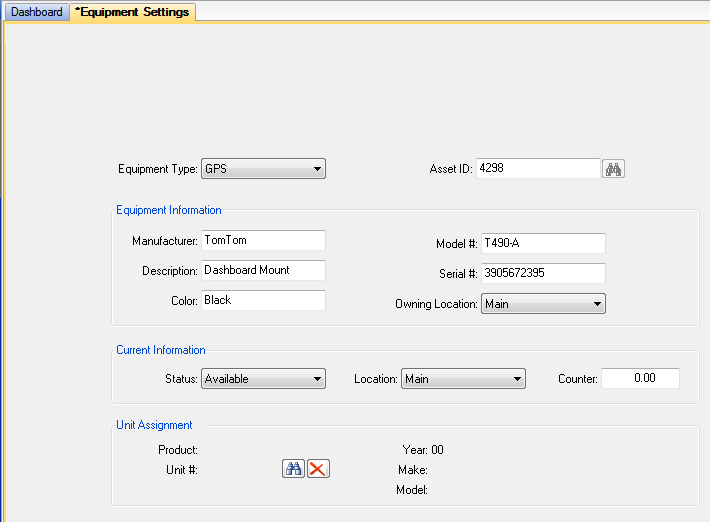Select the Equipment Settings tab

pos(132,12)
